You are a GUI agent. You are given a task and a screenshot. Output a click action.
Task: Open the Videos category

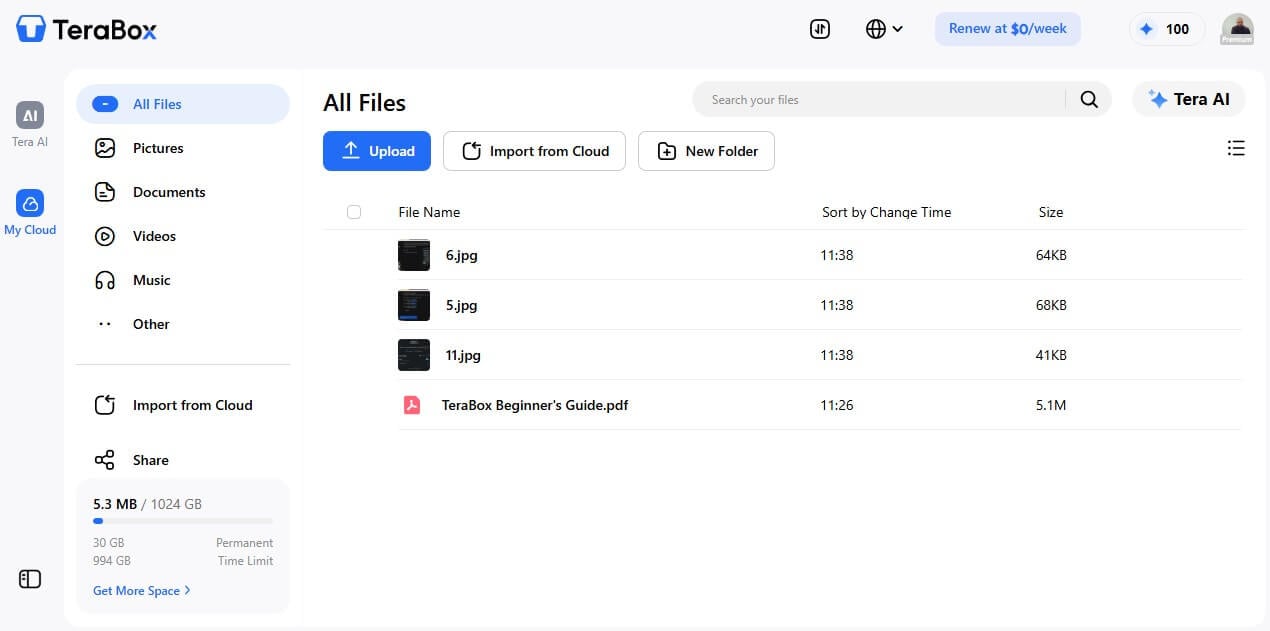(183, 236)
